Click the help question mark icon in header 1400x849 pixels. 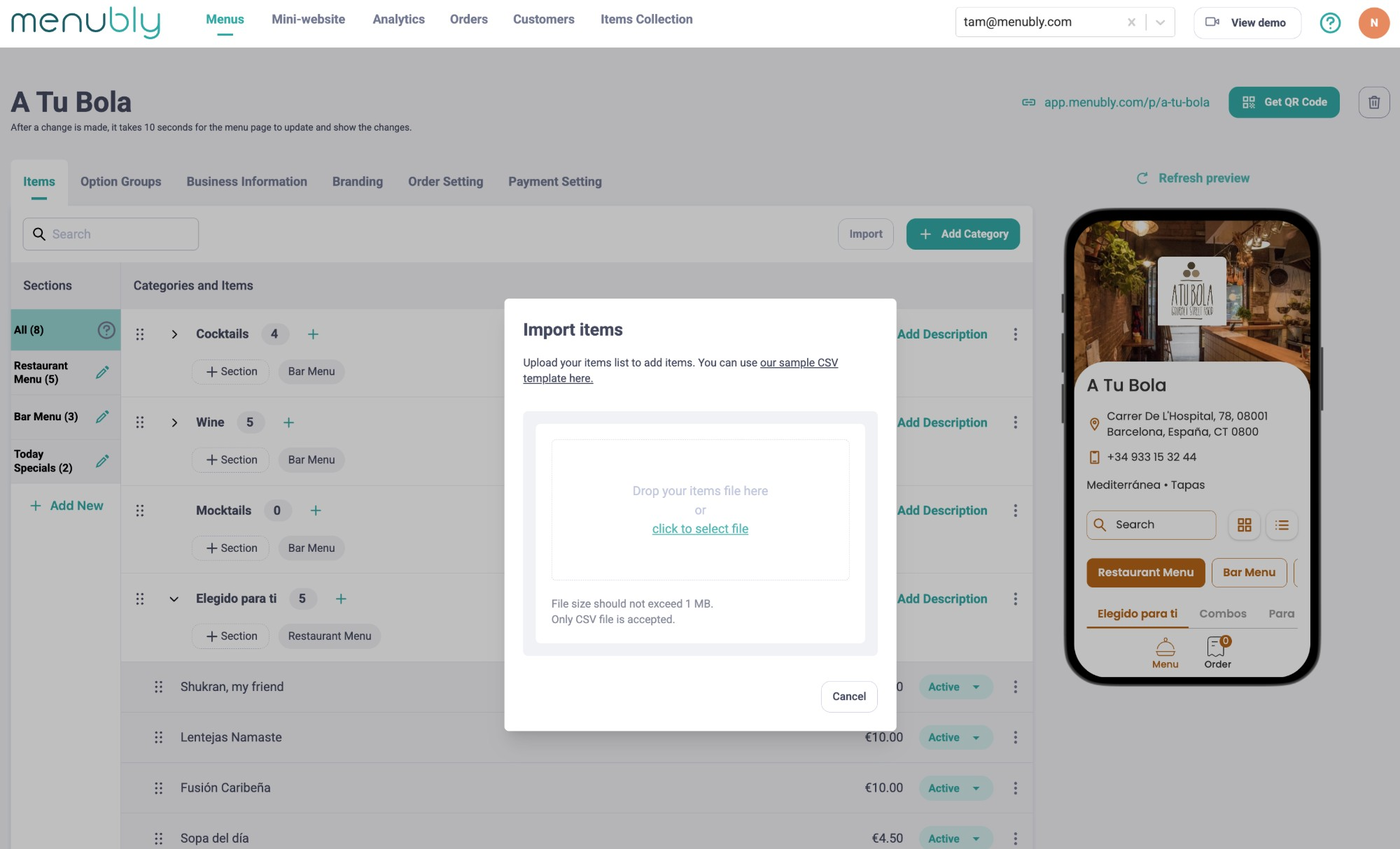[1330, 22]
